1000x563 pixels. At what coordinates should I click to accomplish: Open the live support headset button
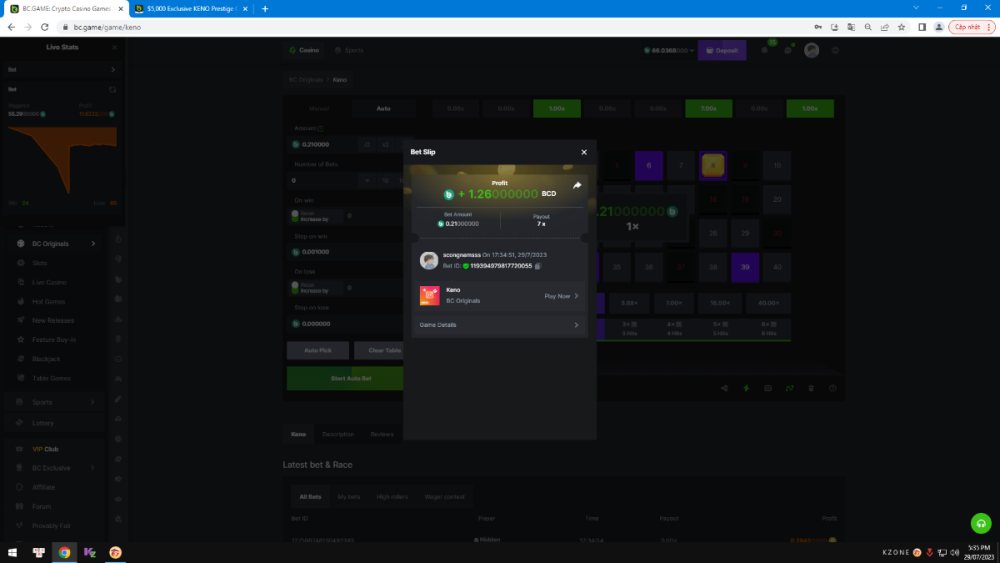tap(981, 523)
